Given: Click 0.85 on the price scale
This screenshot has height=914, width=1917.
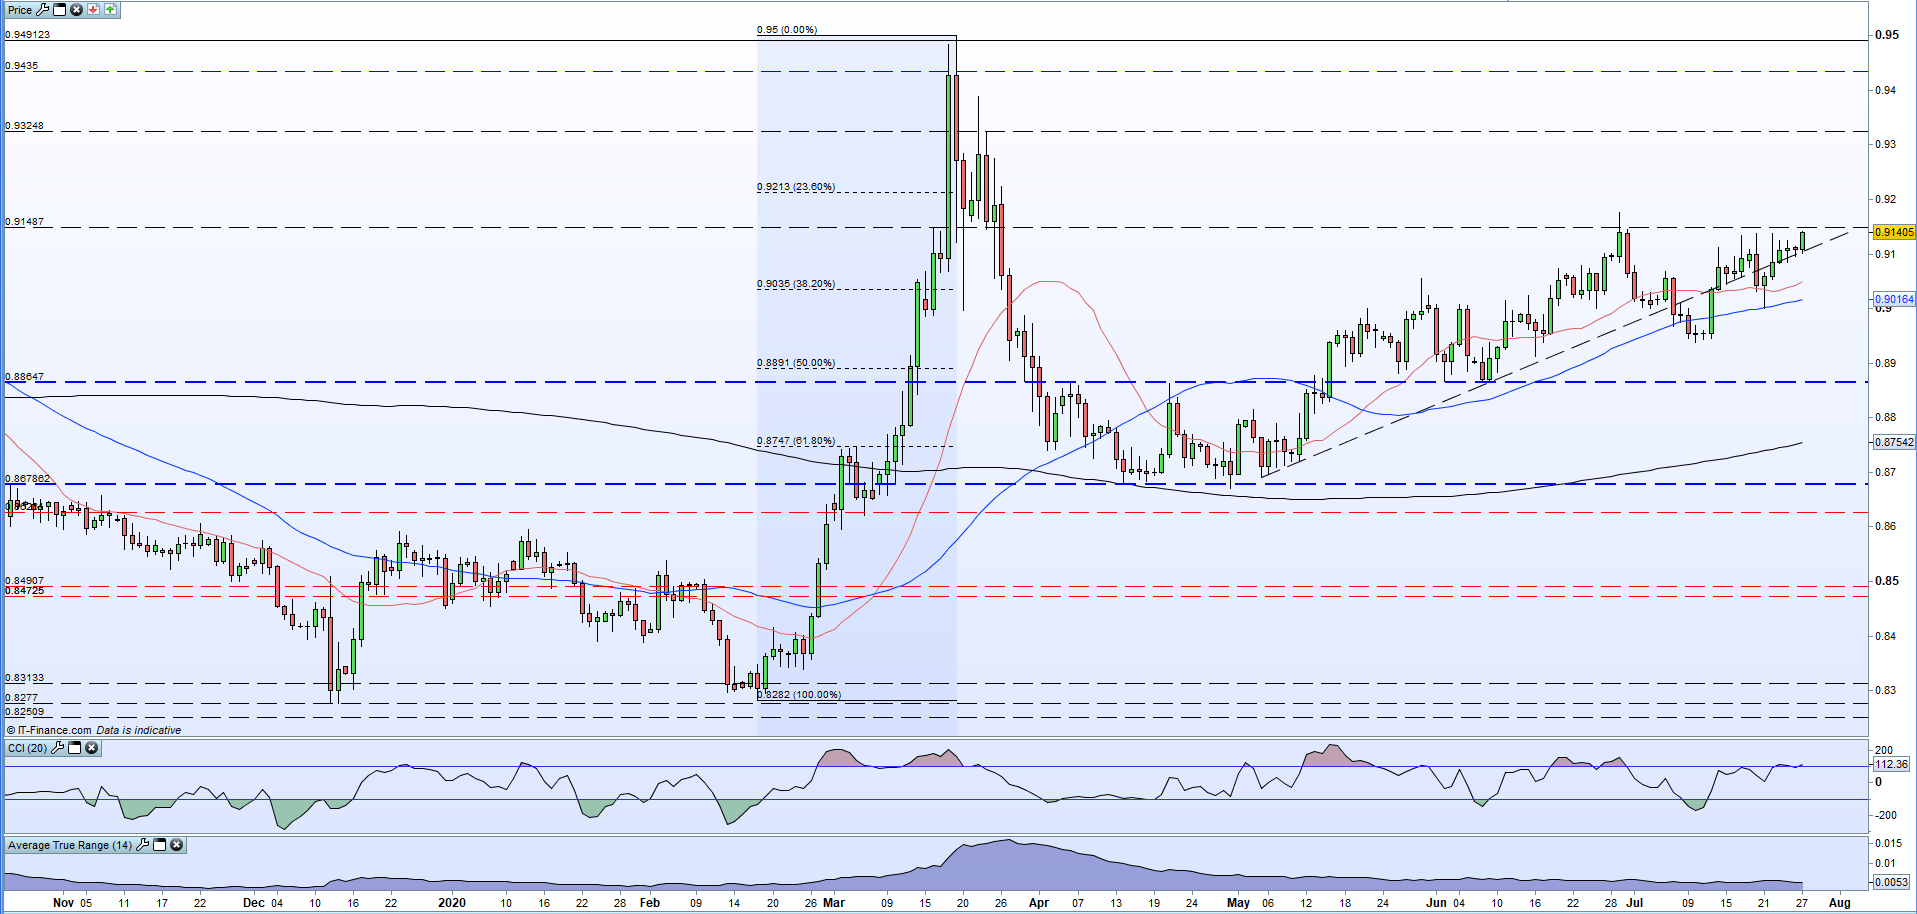Looking at the screenshot, I should pyautogui.click(x=1887, y=581).
